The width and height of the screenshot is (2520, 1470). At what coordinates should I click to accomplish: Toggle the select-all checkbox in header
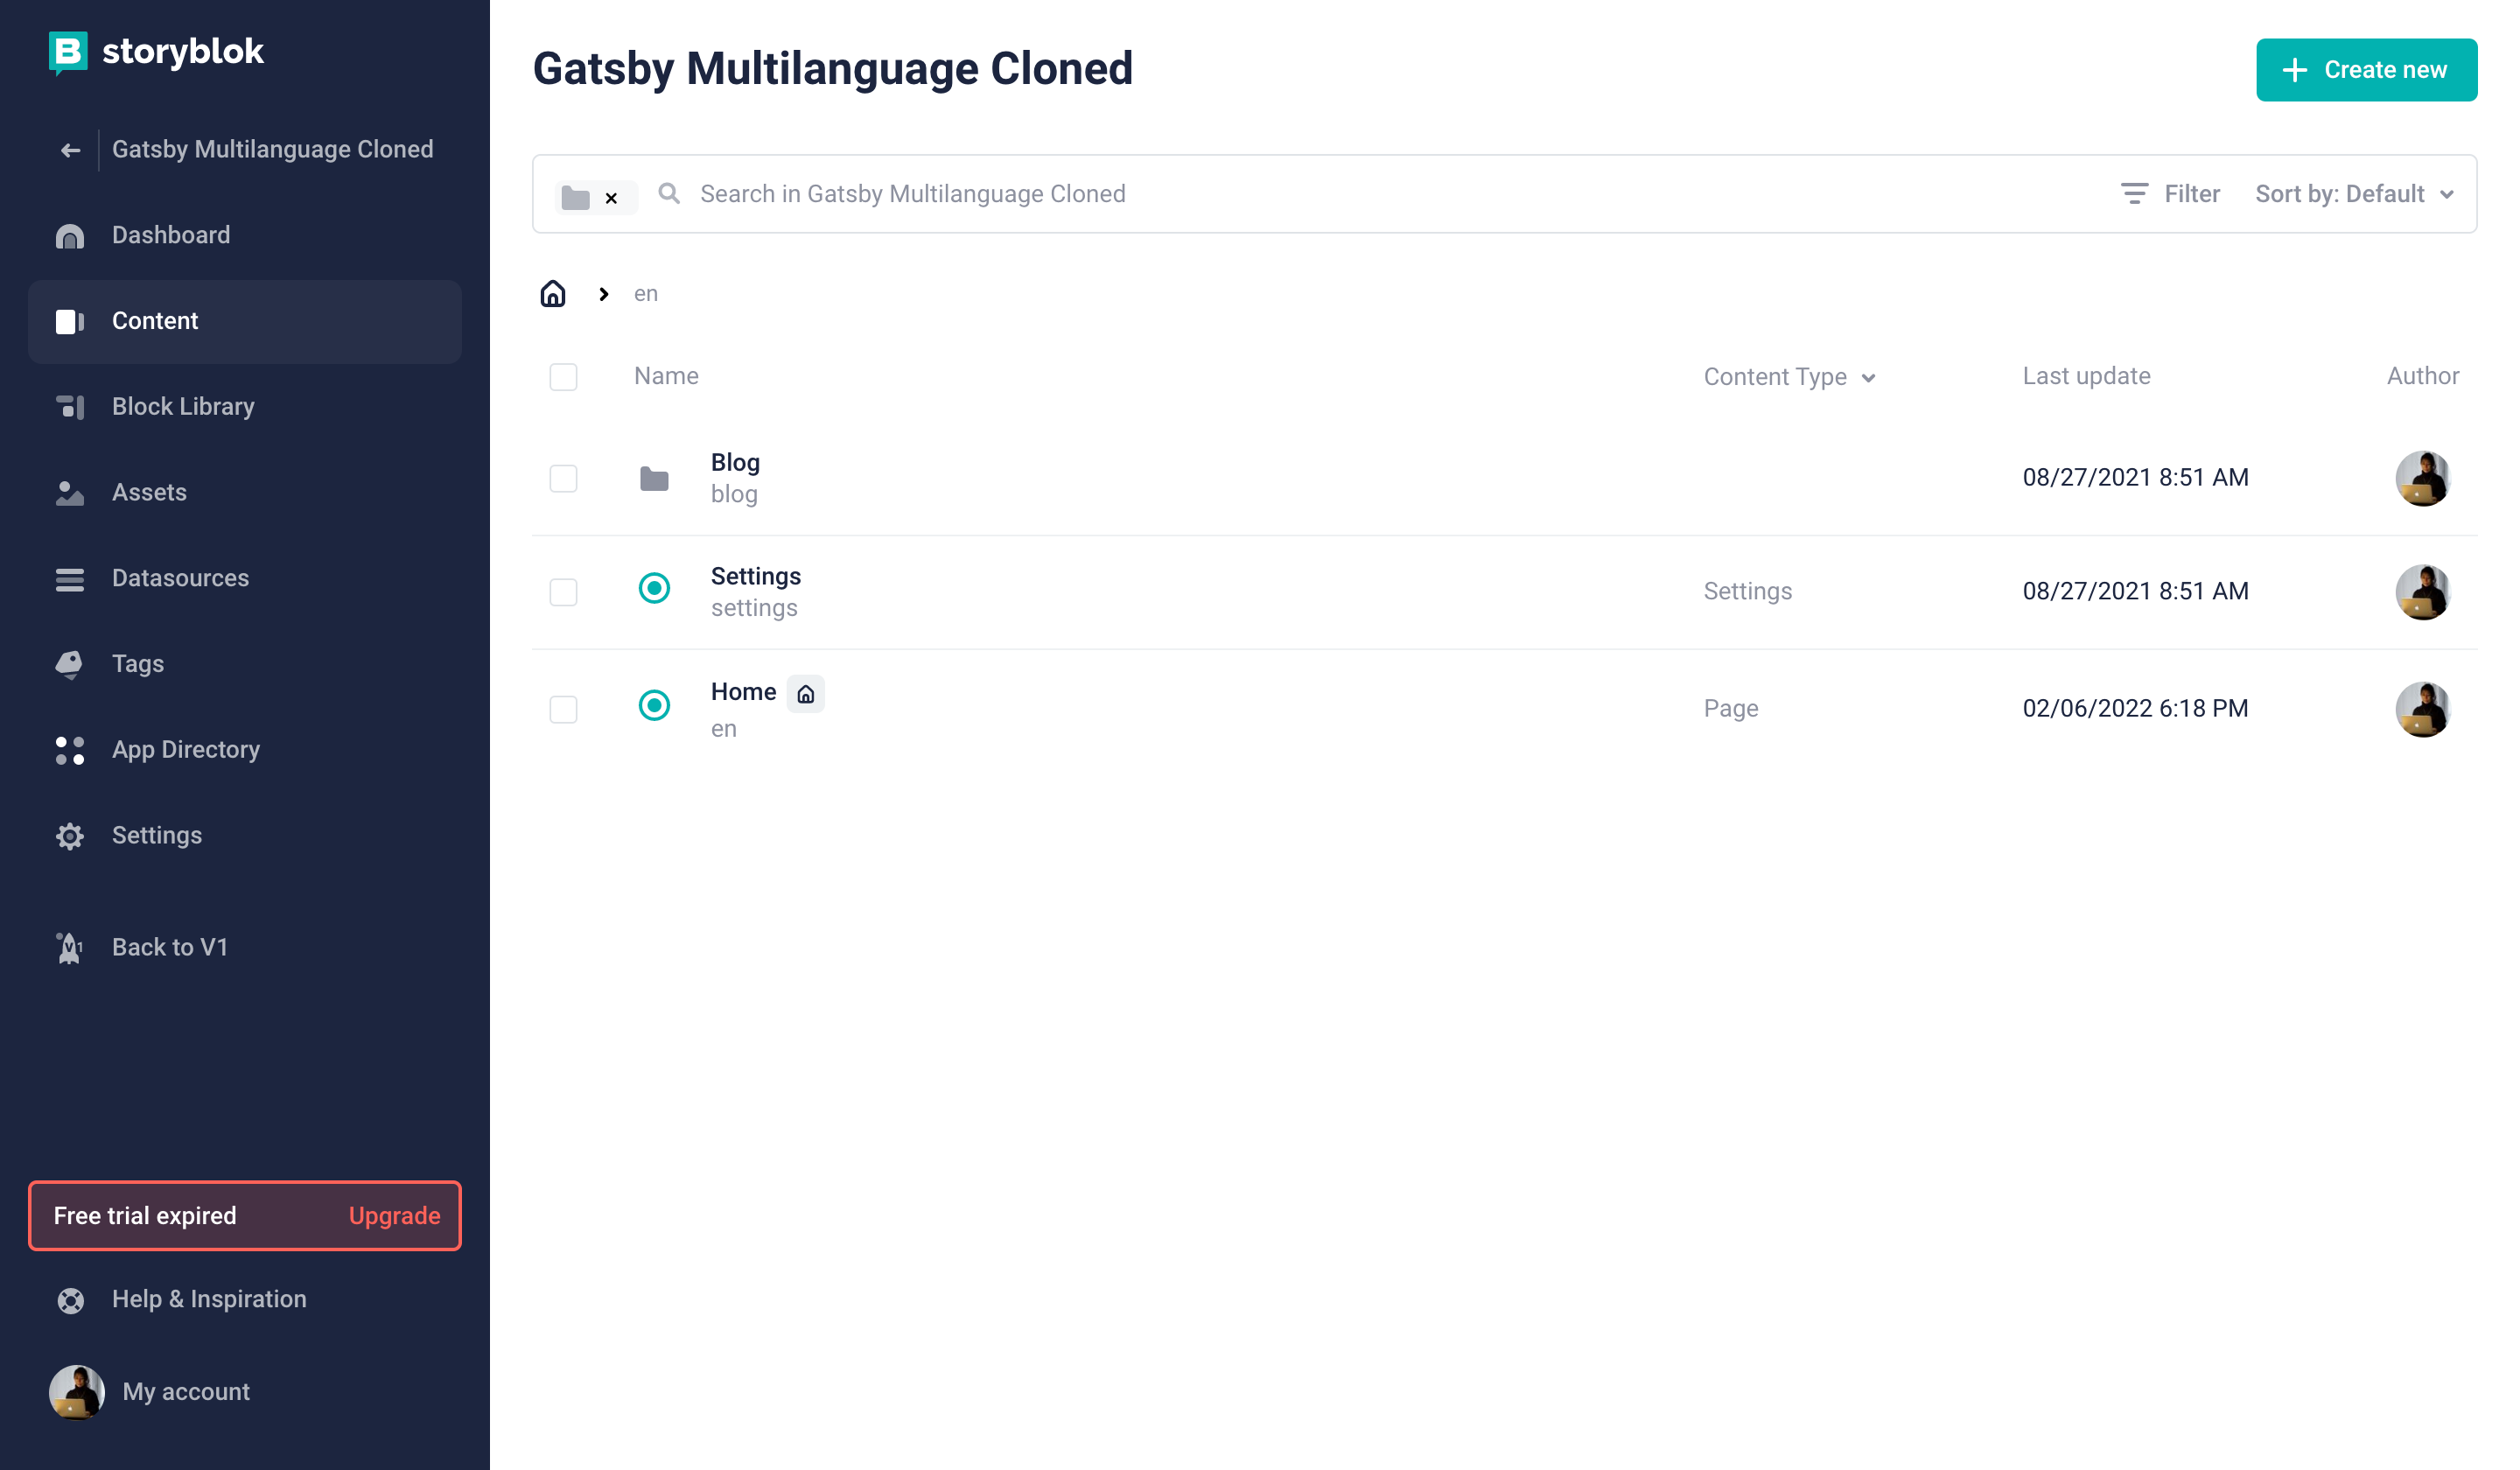(x=564, y=377)
